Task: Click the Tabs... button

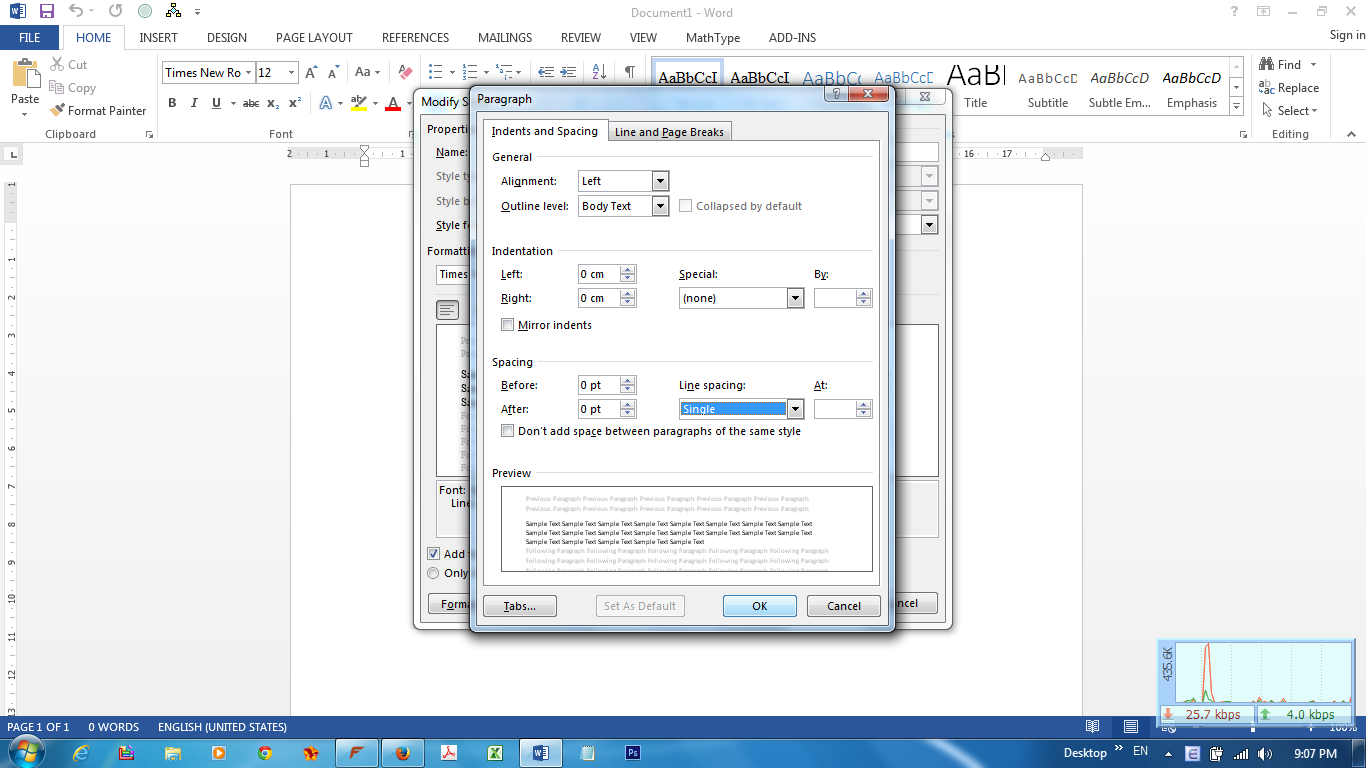Action: tap(520, 606)
